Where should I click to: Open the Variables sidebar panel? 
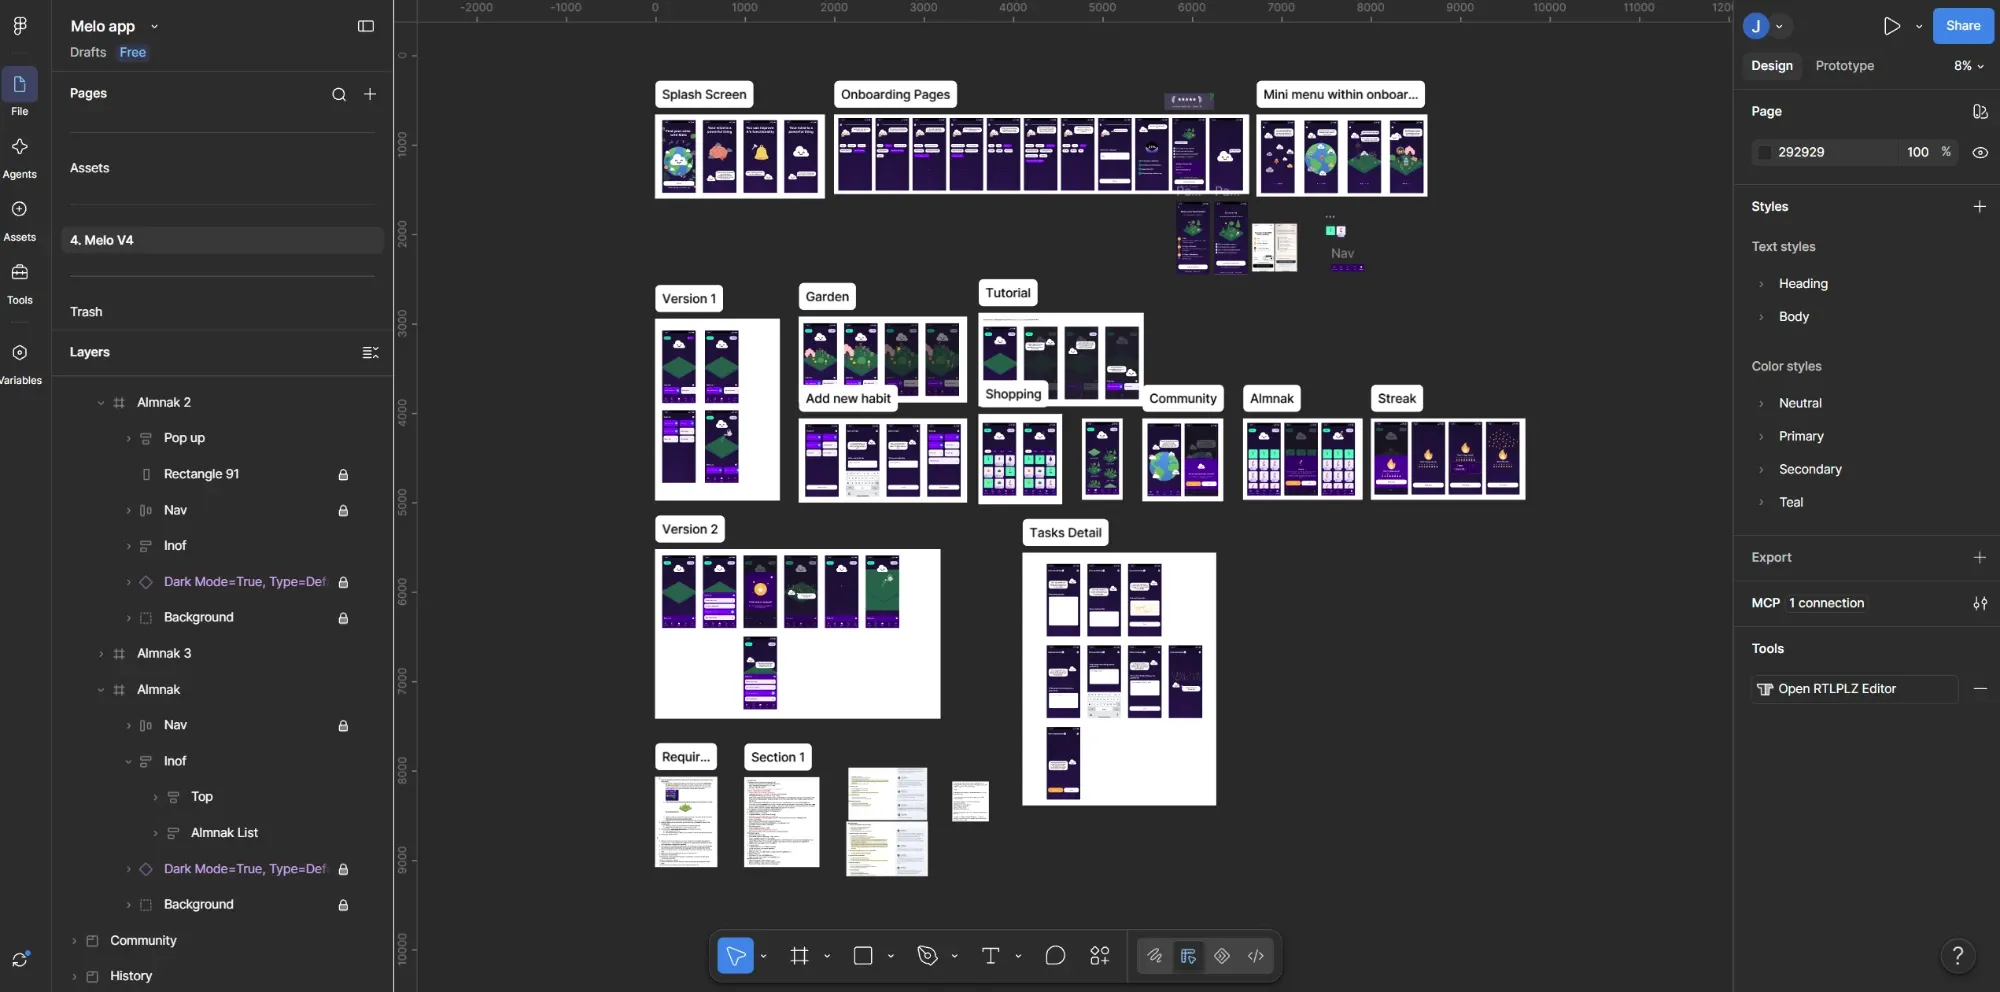(x=20, y=363)
